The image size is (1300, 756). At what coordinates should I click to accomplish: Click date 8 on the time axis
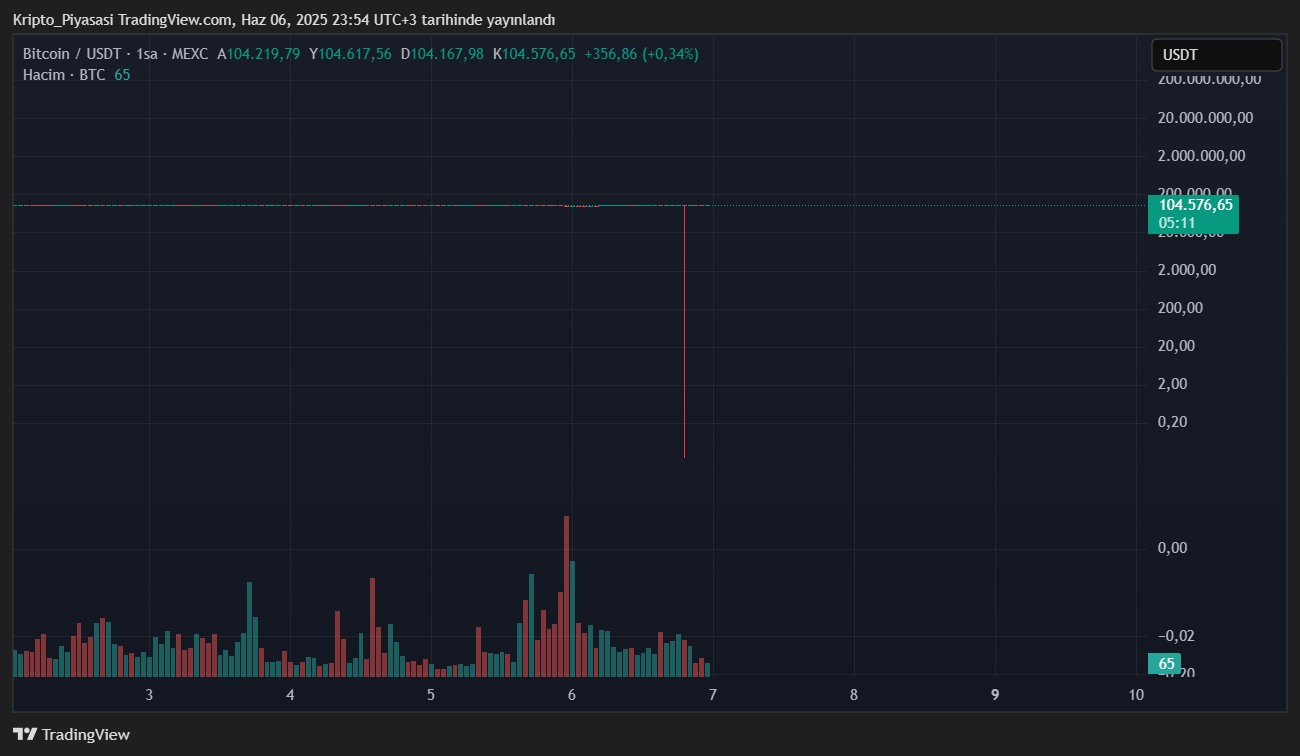(854, 695)
